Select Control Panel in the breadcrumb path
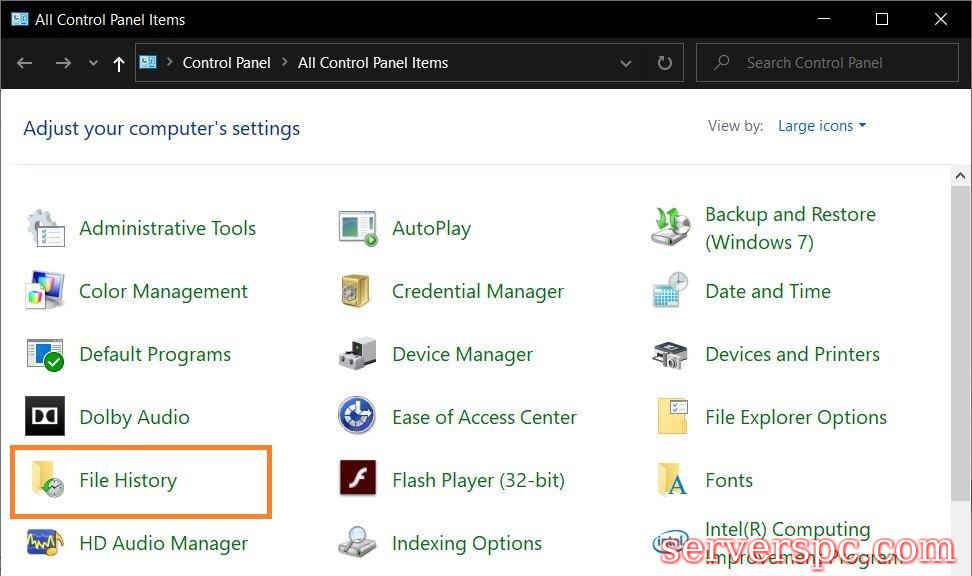The height and width of the screenshot is (576, 972). point(226,63)
